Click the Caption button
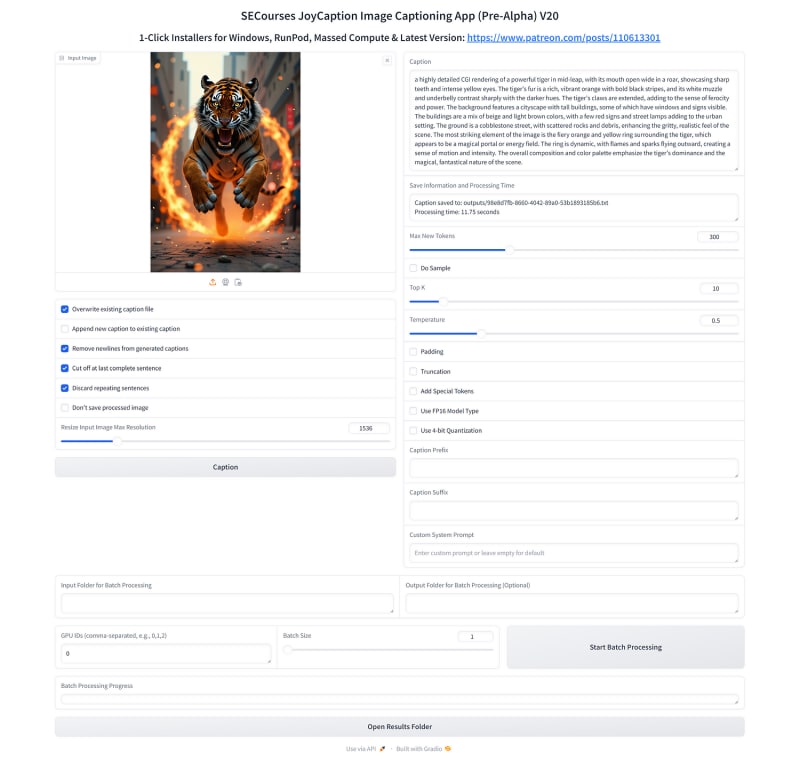The image size is (800, 761). pyautogui.click(x=225, y=467)
